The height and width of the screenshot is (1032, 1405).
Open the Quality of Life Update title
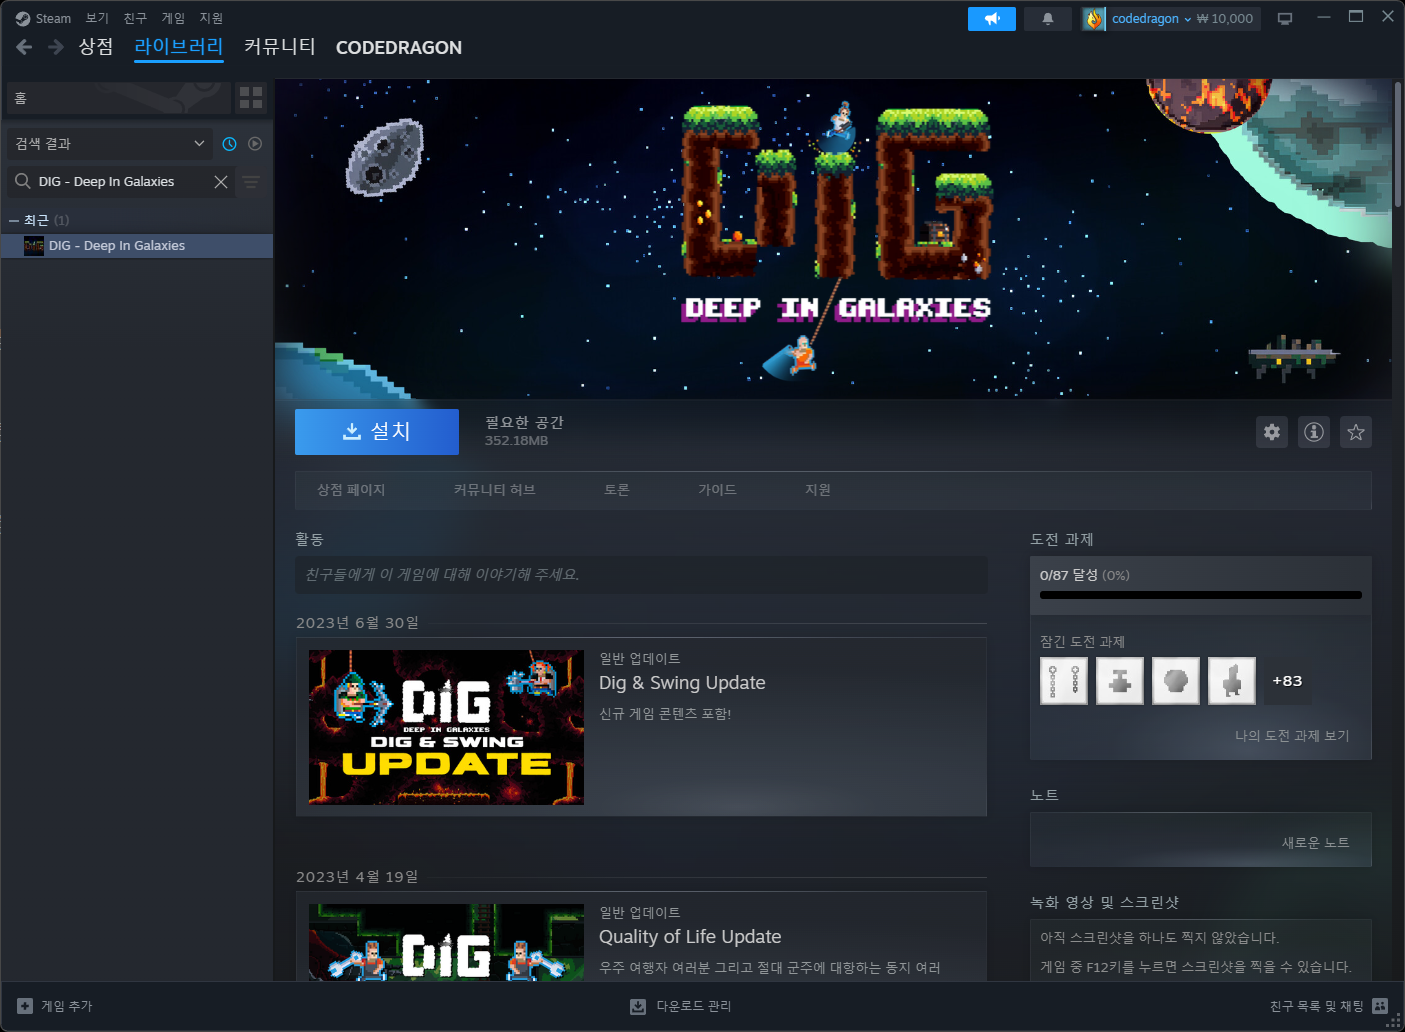(x=690, y=937)
